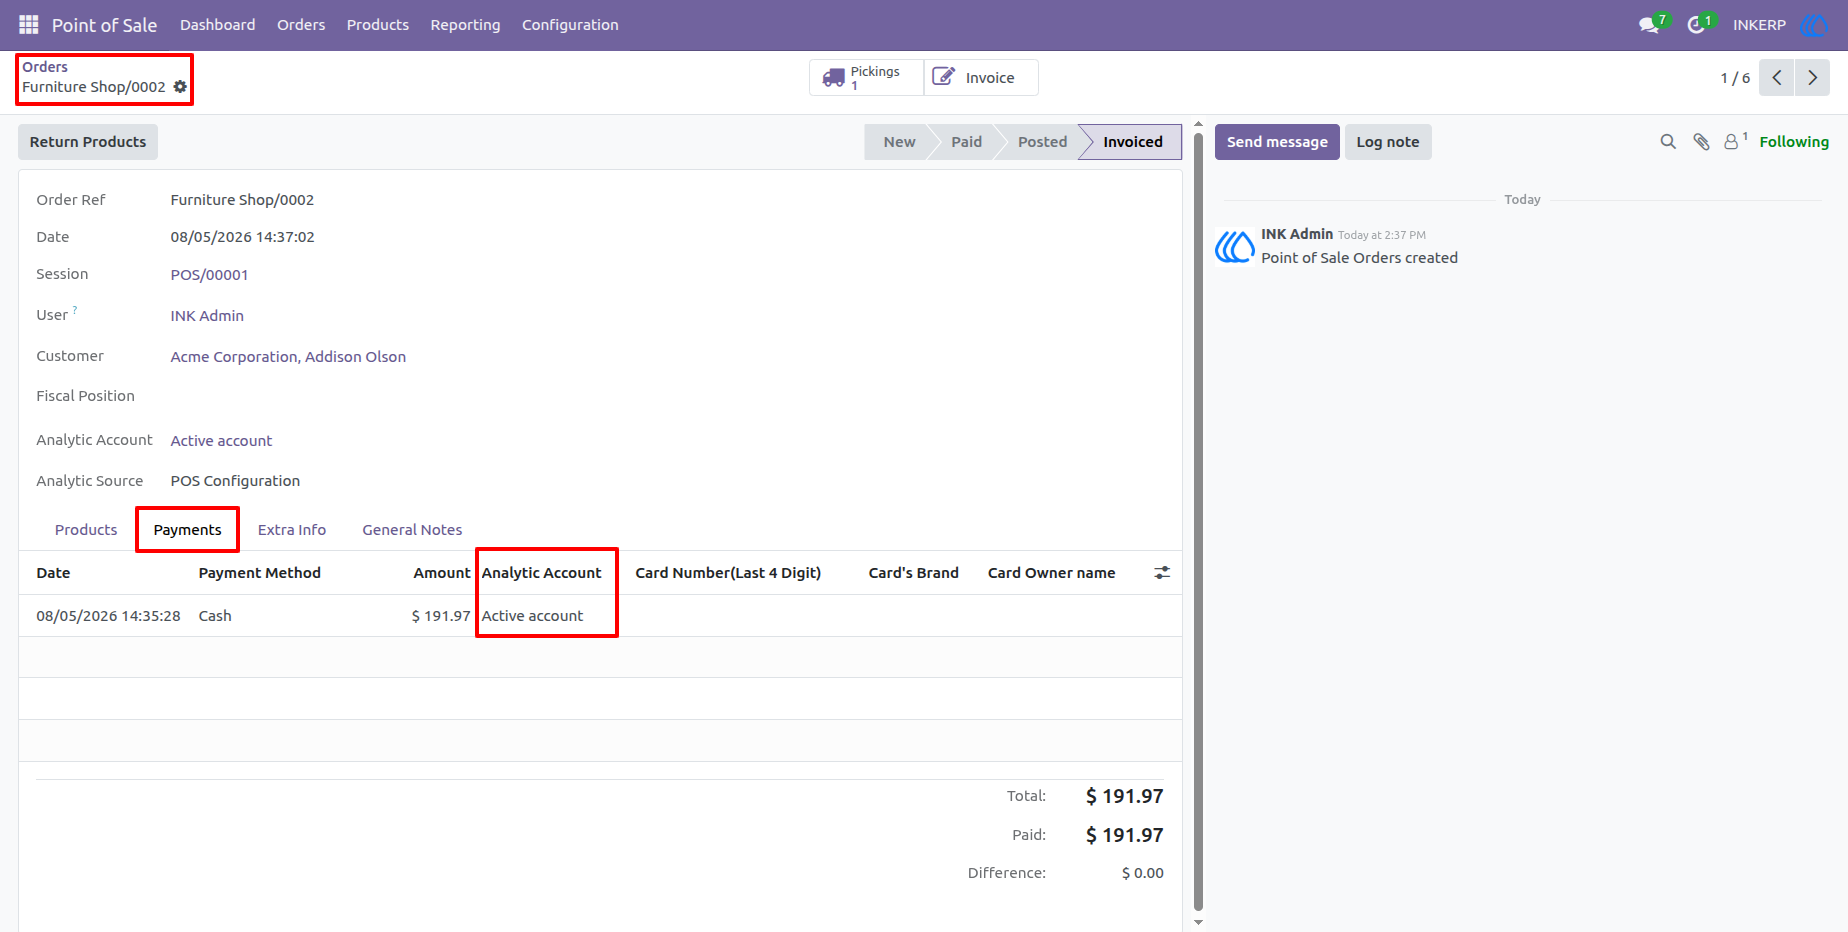Switch to the Products tab
1848x932 pixels.
coord(86,530)
